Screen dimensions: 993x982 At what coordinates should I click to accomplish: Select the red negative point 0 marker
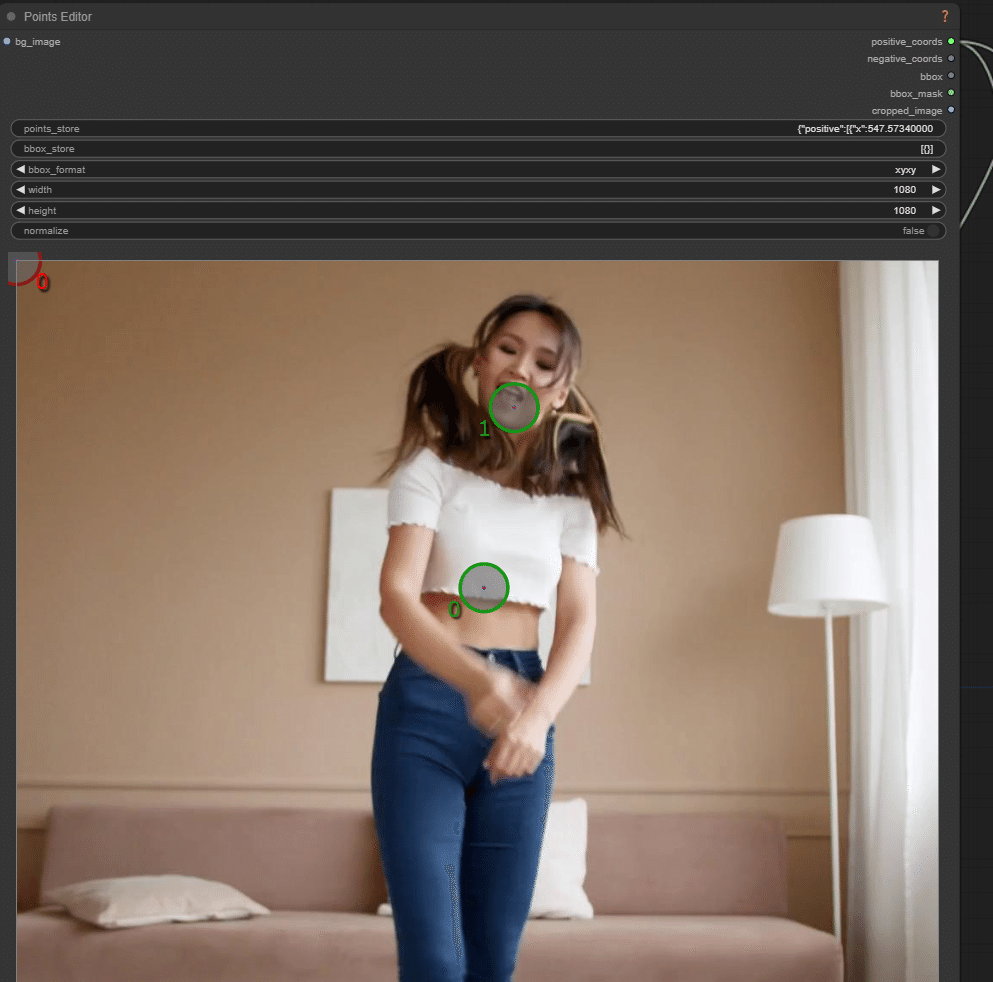[21, 266]
